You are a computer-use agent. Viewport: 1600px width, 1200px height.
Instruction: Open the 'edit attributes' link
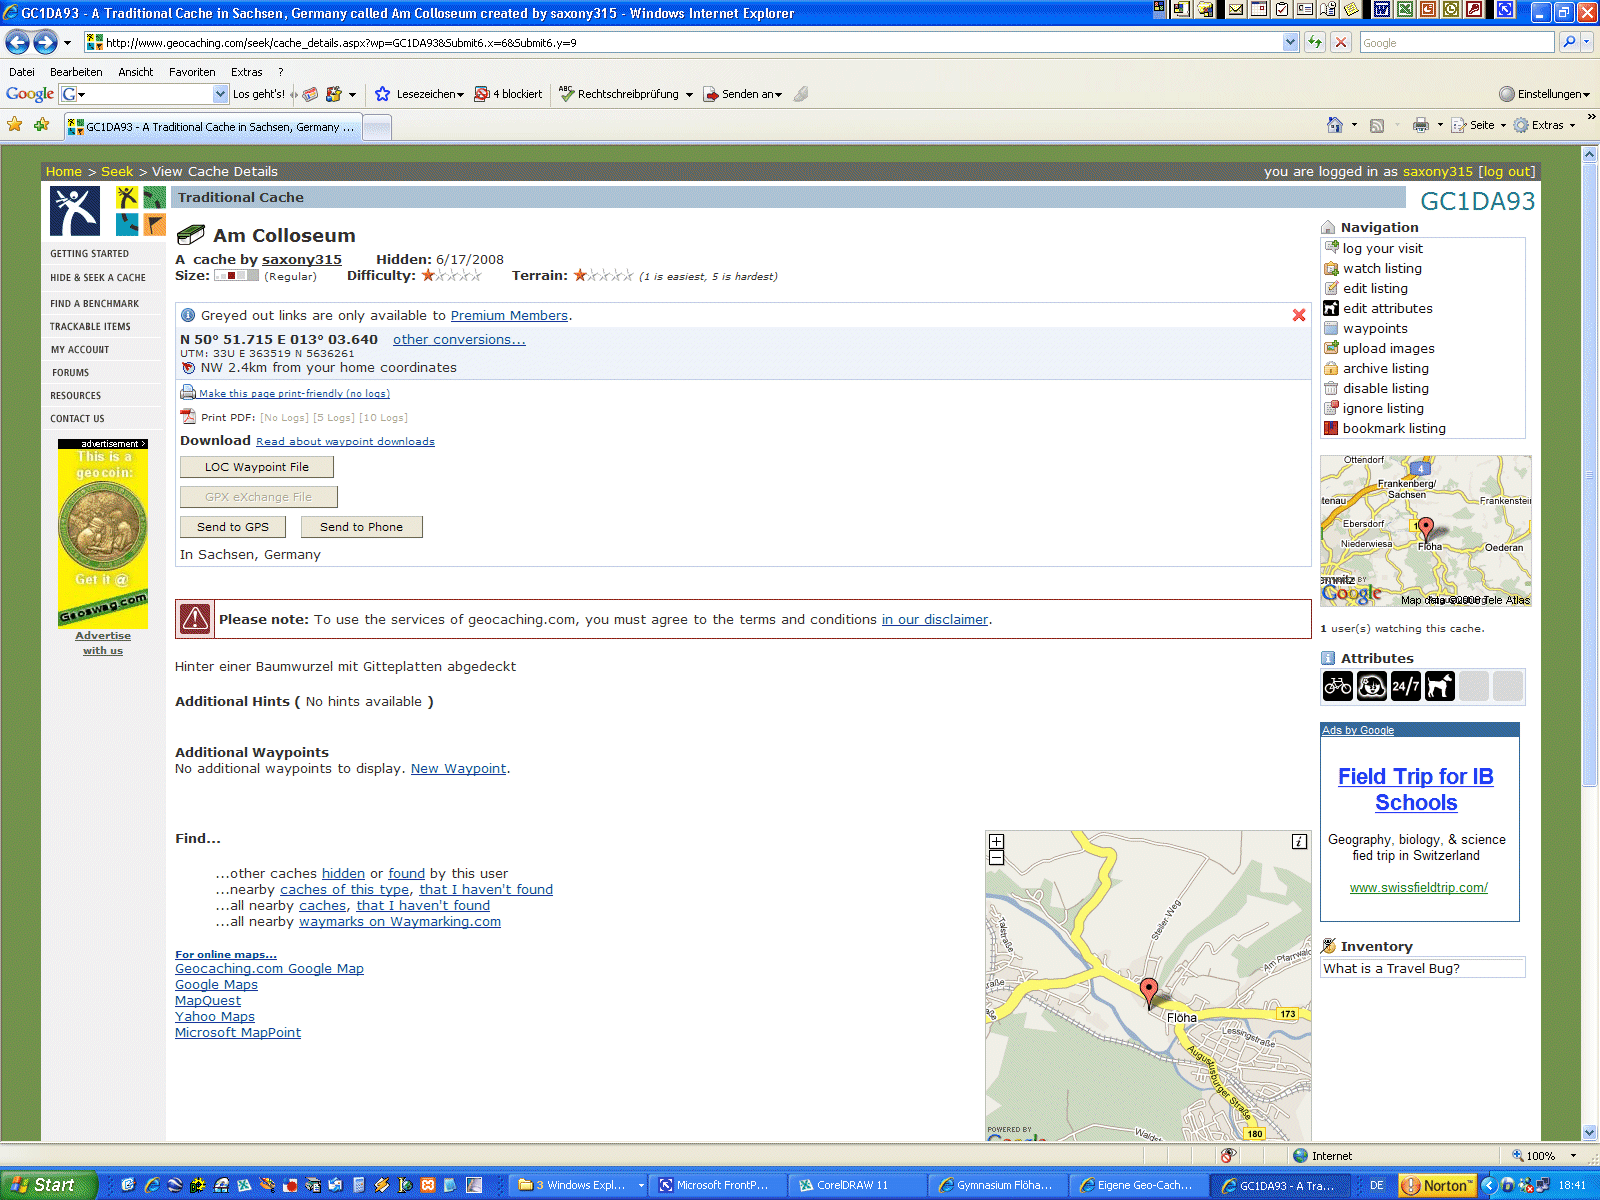click(1388, 308)
